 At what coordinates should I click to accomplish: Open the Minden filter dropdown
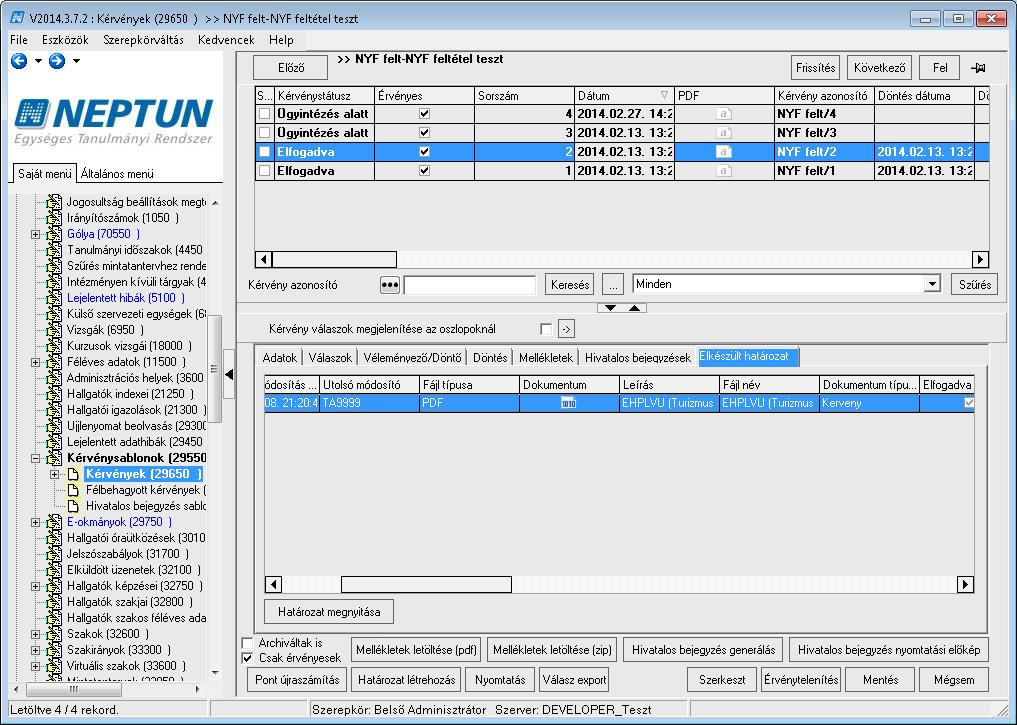point(932,284)
